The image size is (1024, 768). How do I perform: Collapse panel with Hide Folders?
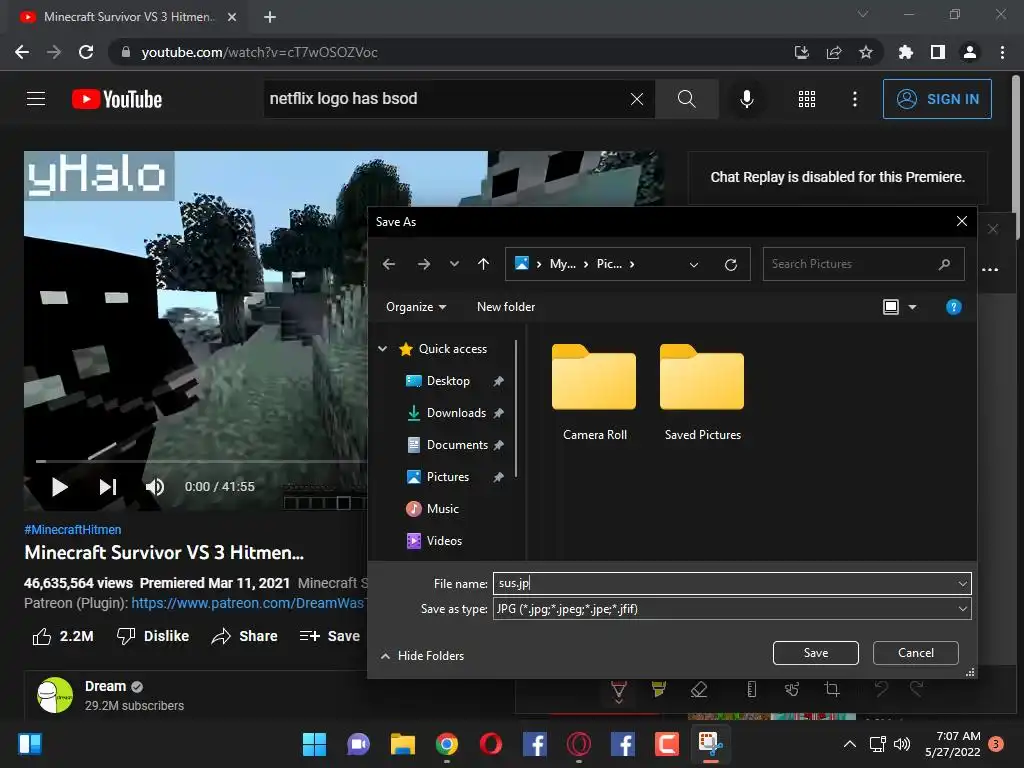point(423,656)
